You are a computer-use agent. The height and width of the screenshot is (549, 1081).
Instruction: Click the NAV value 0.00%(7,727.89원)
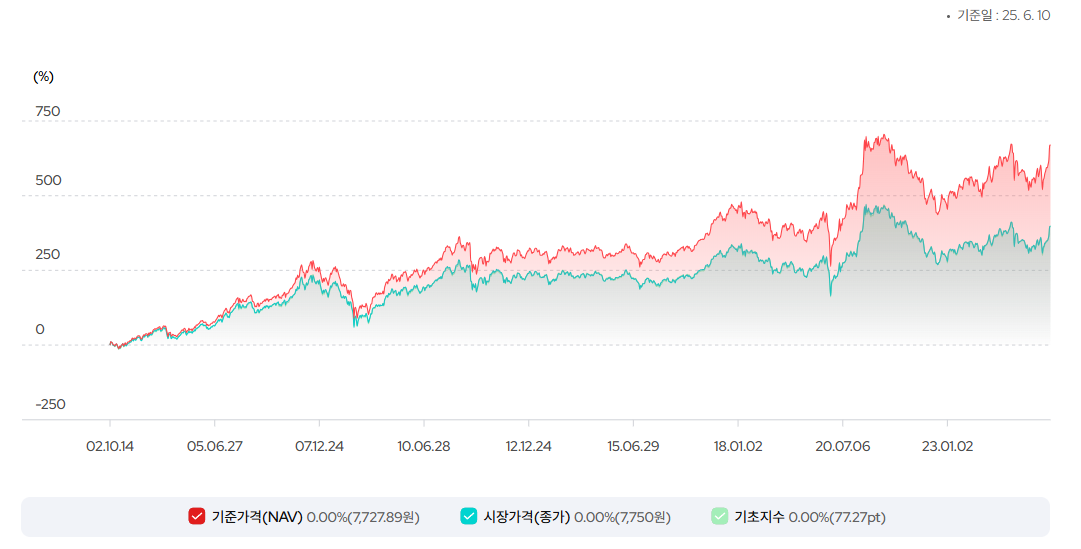[363, 517]
